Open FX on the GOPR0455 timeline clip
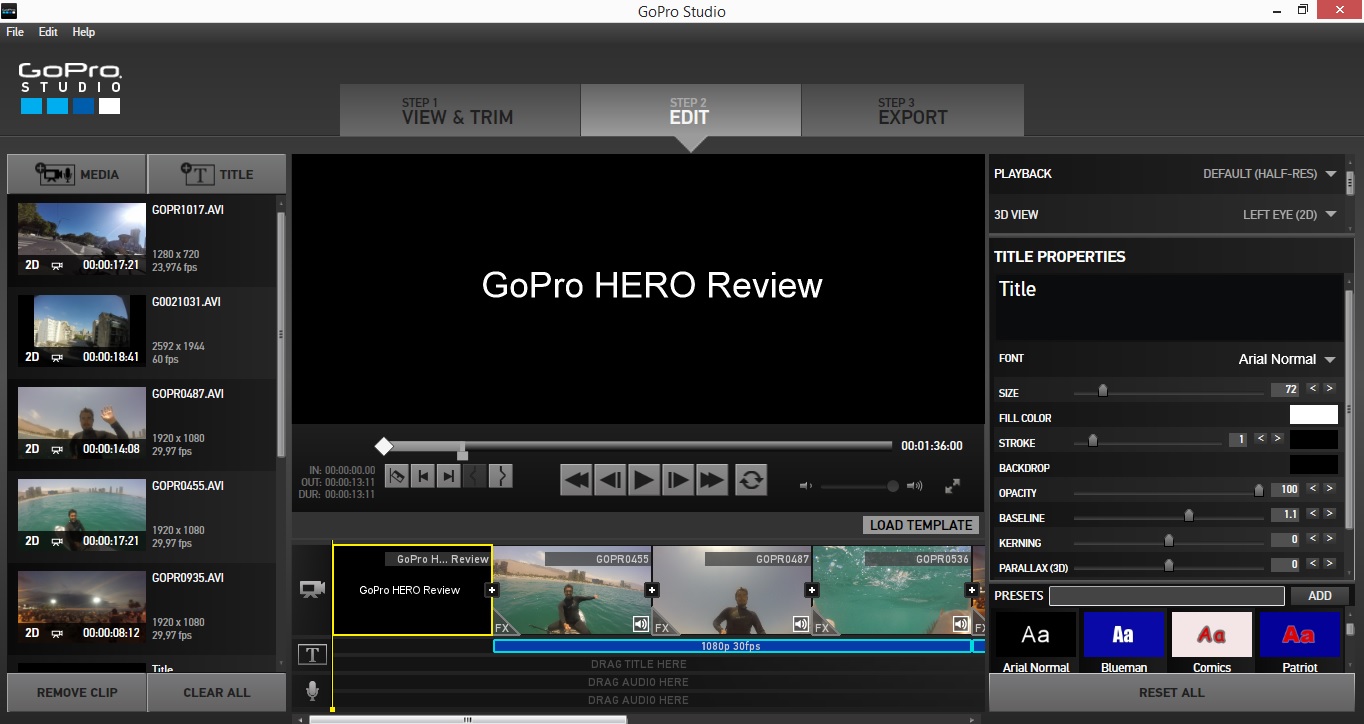The image size is (1364, 724). [x=502, y=628]
